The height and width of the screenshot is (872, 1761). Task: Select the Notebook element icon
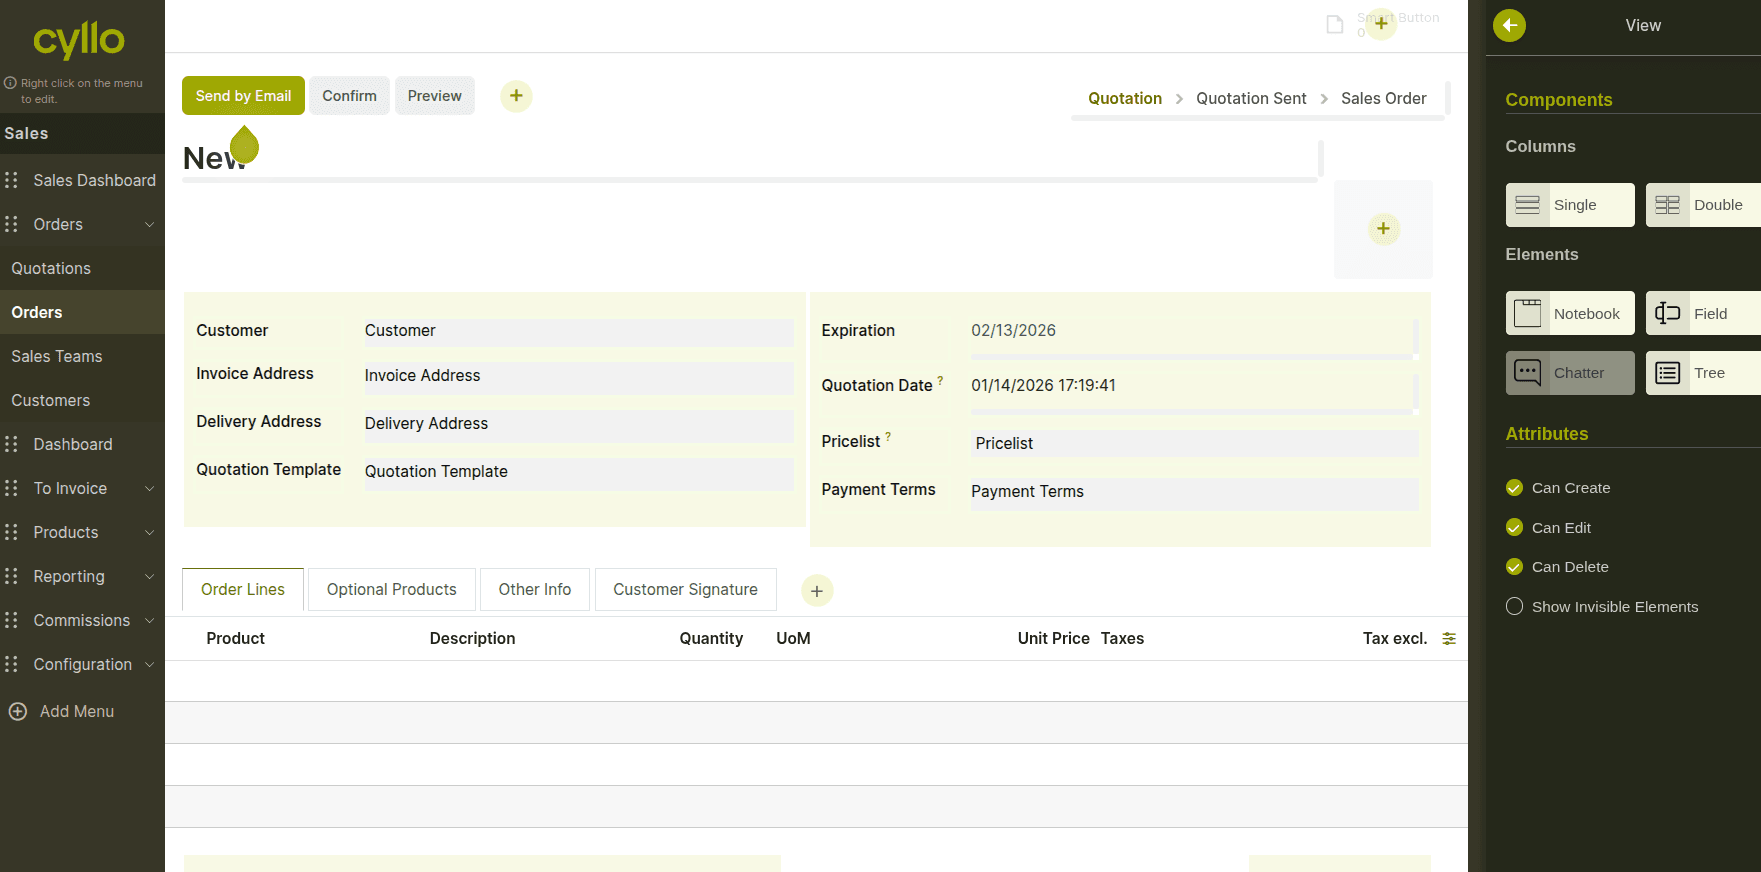pyautogui.click(x=1527, y=314)
